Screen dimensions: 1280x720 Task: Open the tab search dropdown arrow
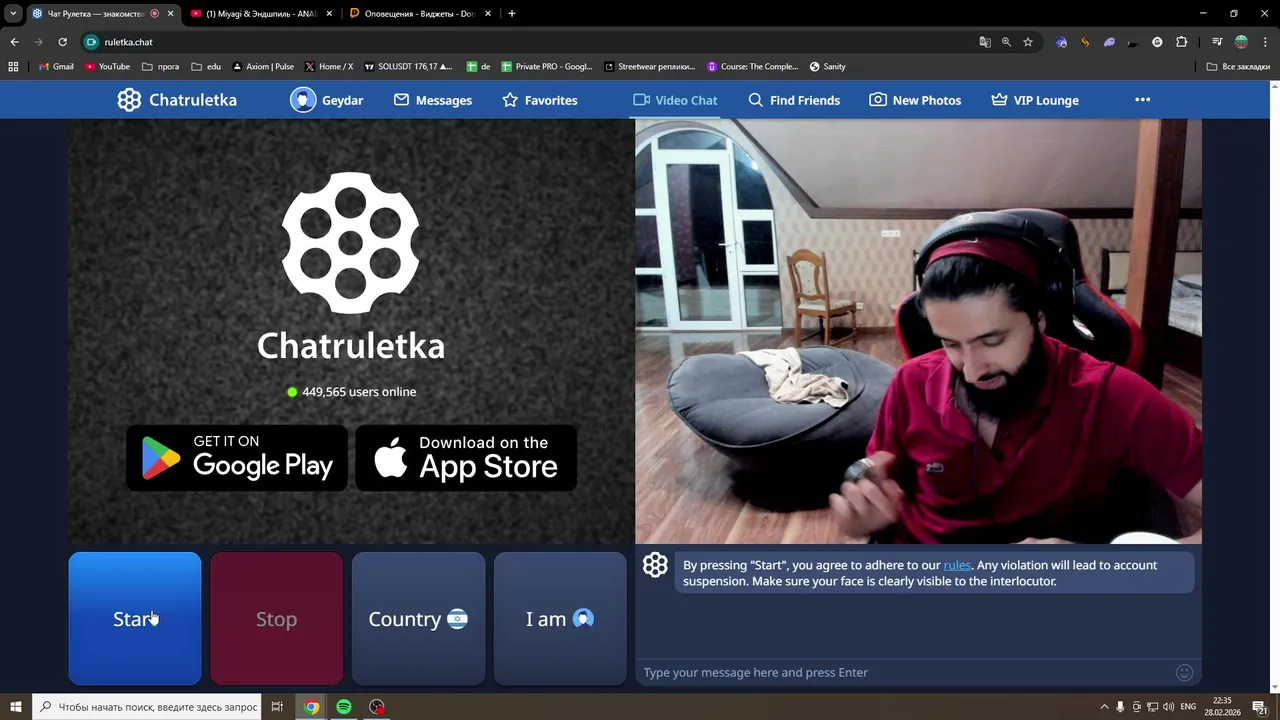[x=13, y=14]
